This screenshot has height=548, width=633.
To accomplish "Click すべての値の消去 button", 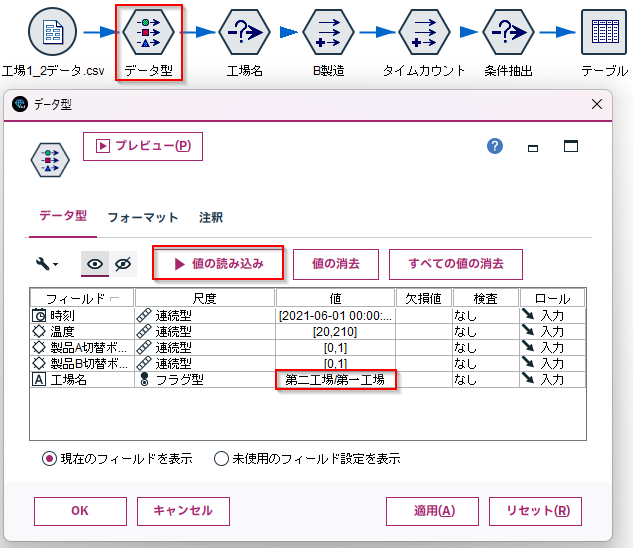I will coord(456,264).
